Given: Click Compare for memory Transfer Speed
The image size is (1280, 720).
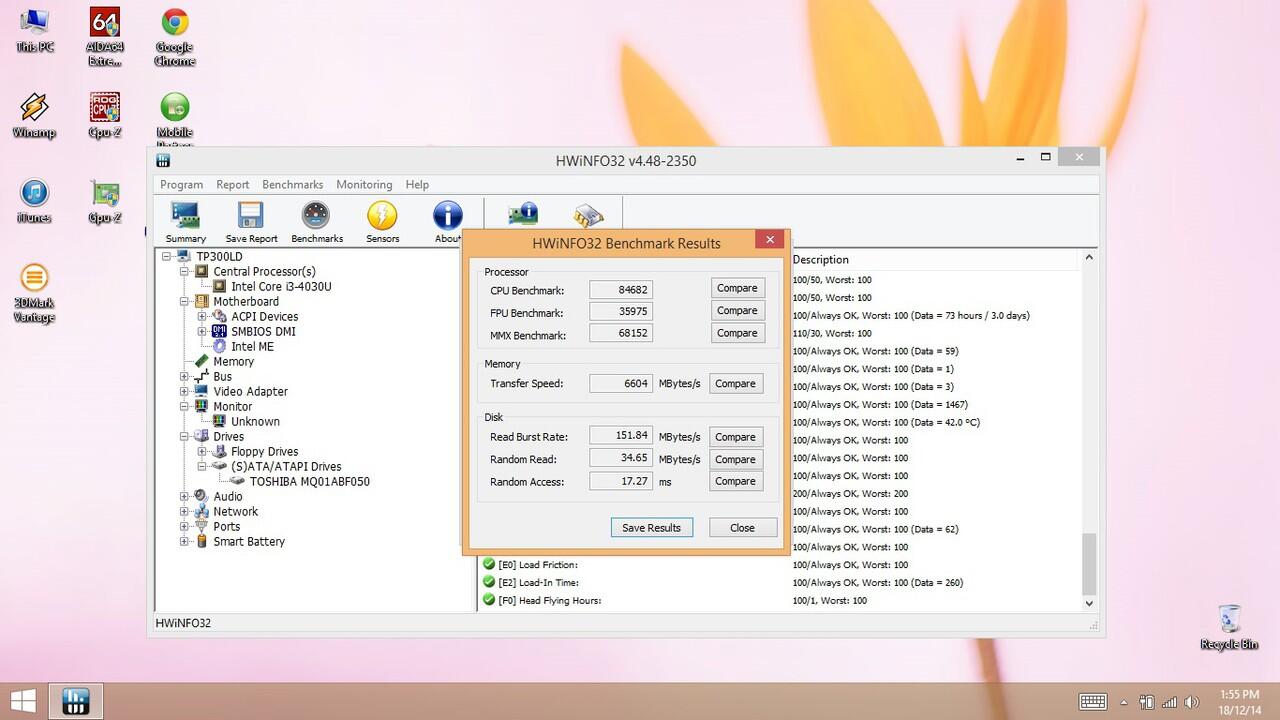Looking at the screenshot, I should pyautogui.click(x=735, y=384).
